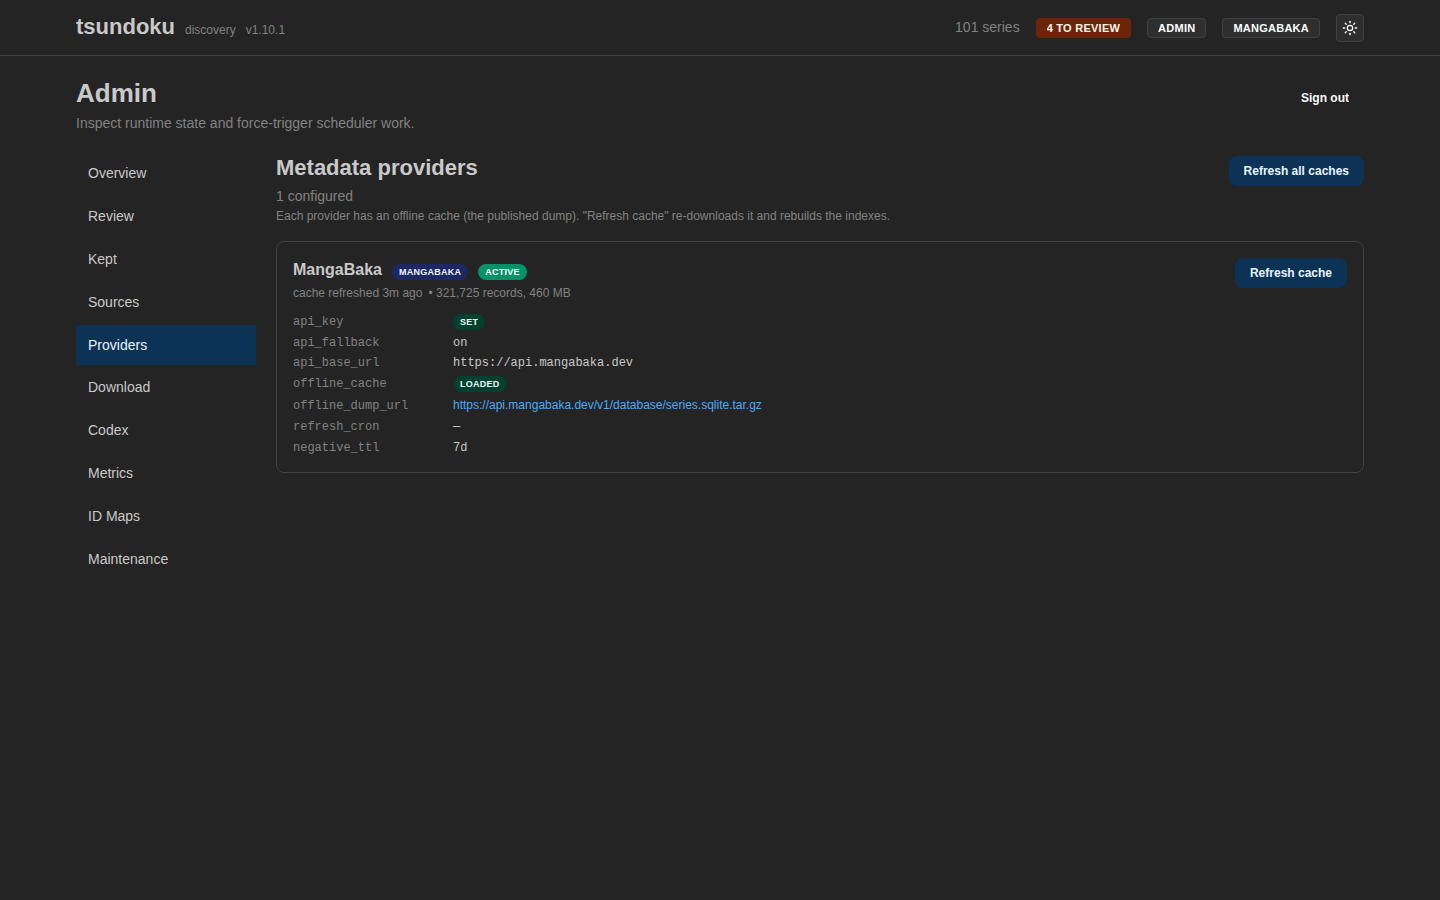Screen dimensions: 1440x900
Task: Refresh the MangaBaka cache
Action: click(x=1290, y=273)
